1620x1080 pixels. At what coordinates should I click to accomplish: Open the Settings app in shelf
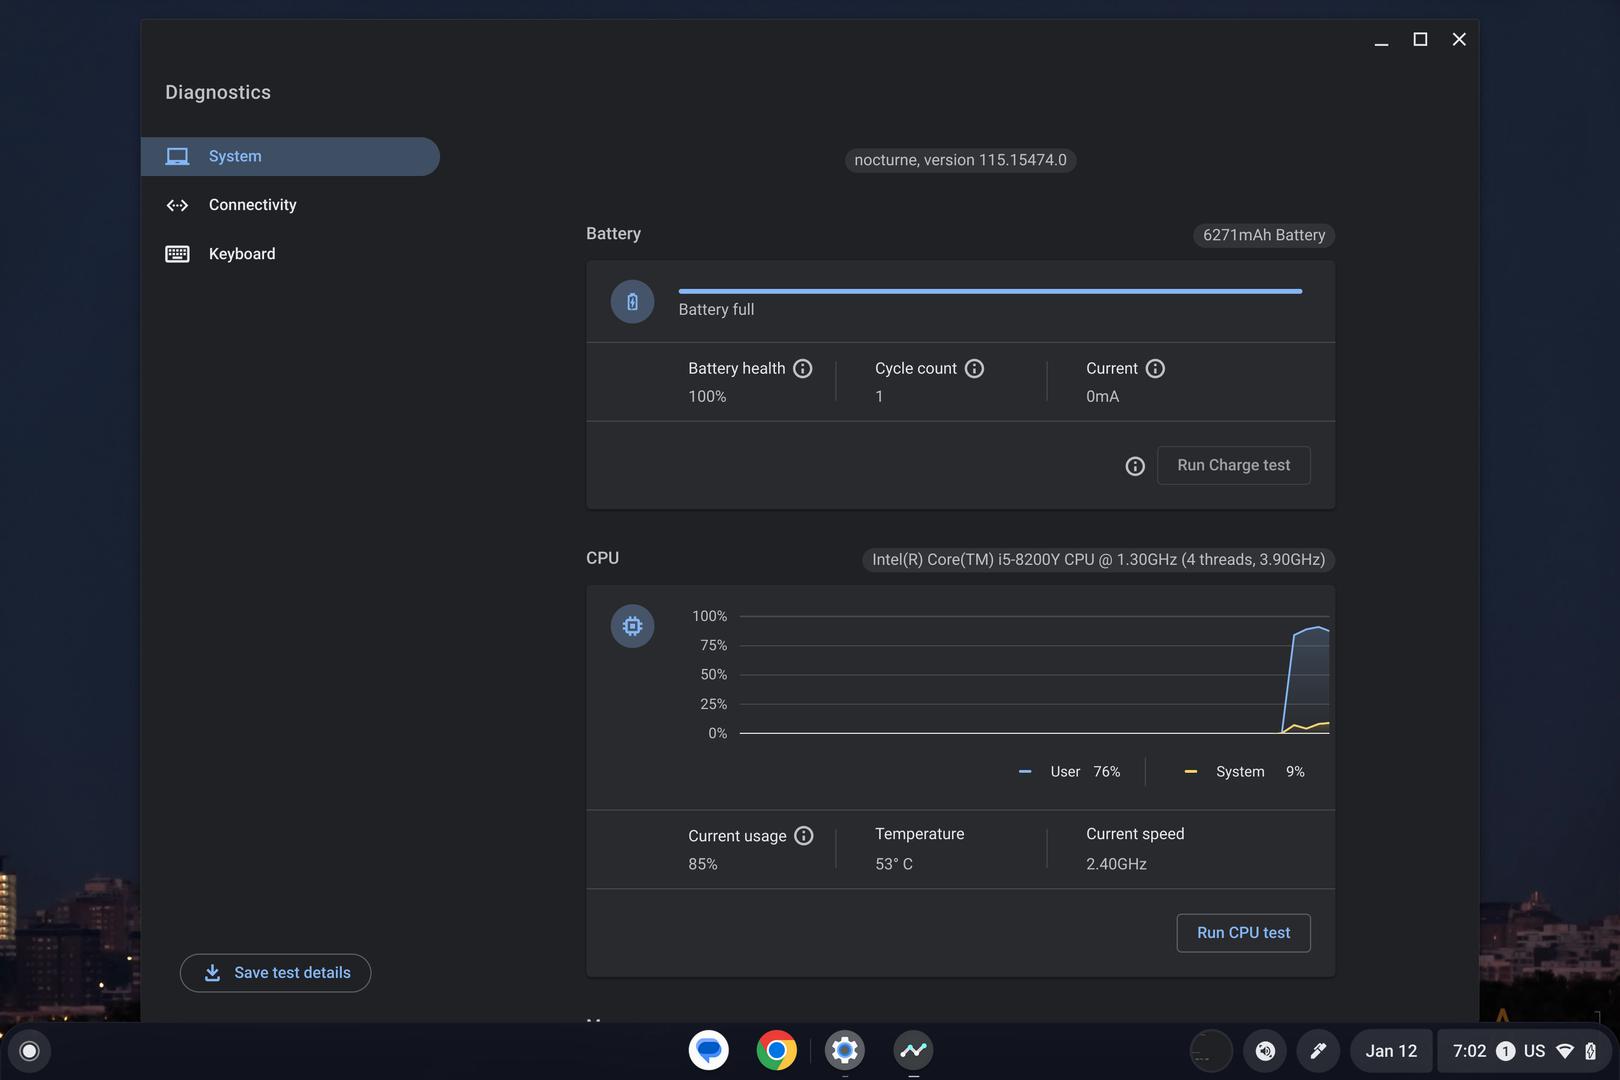pos(845,1050)
